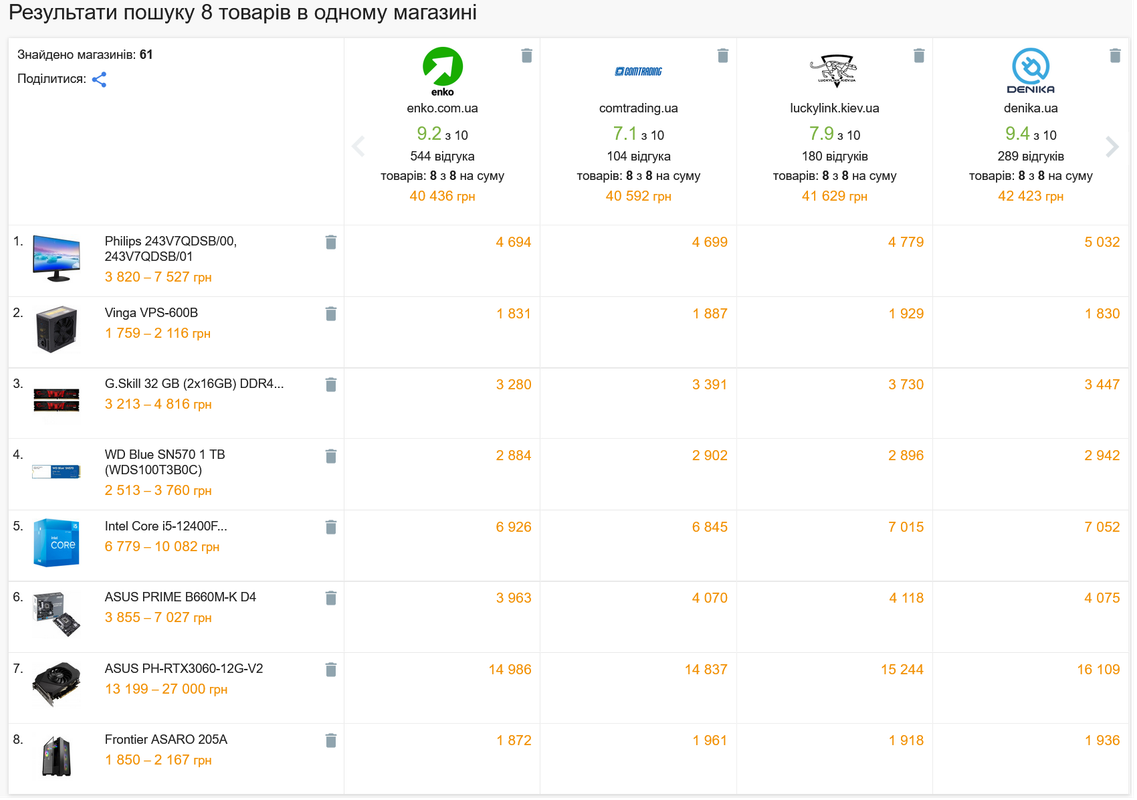Open the ASUS PH-RTX3060-12G-V2 product link

(x=184, y=670)
